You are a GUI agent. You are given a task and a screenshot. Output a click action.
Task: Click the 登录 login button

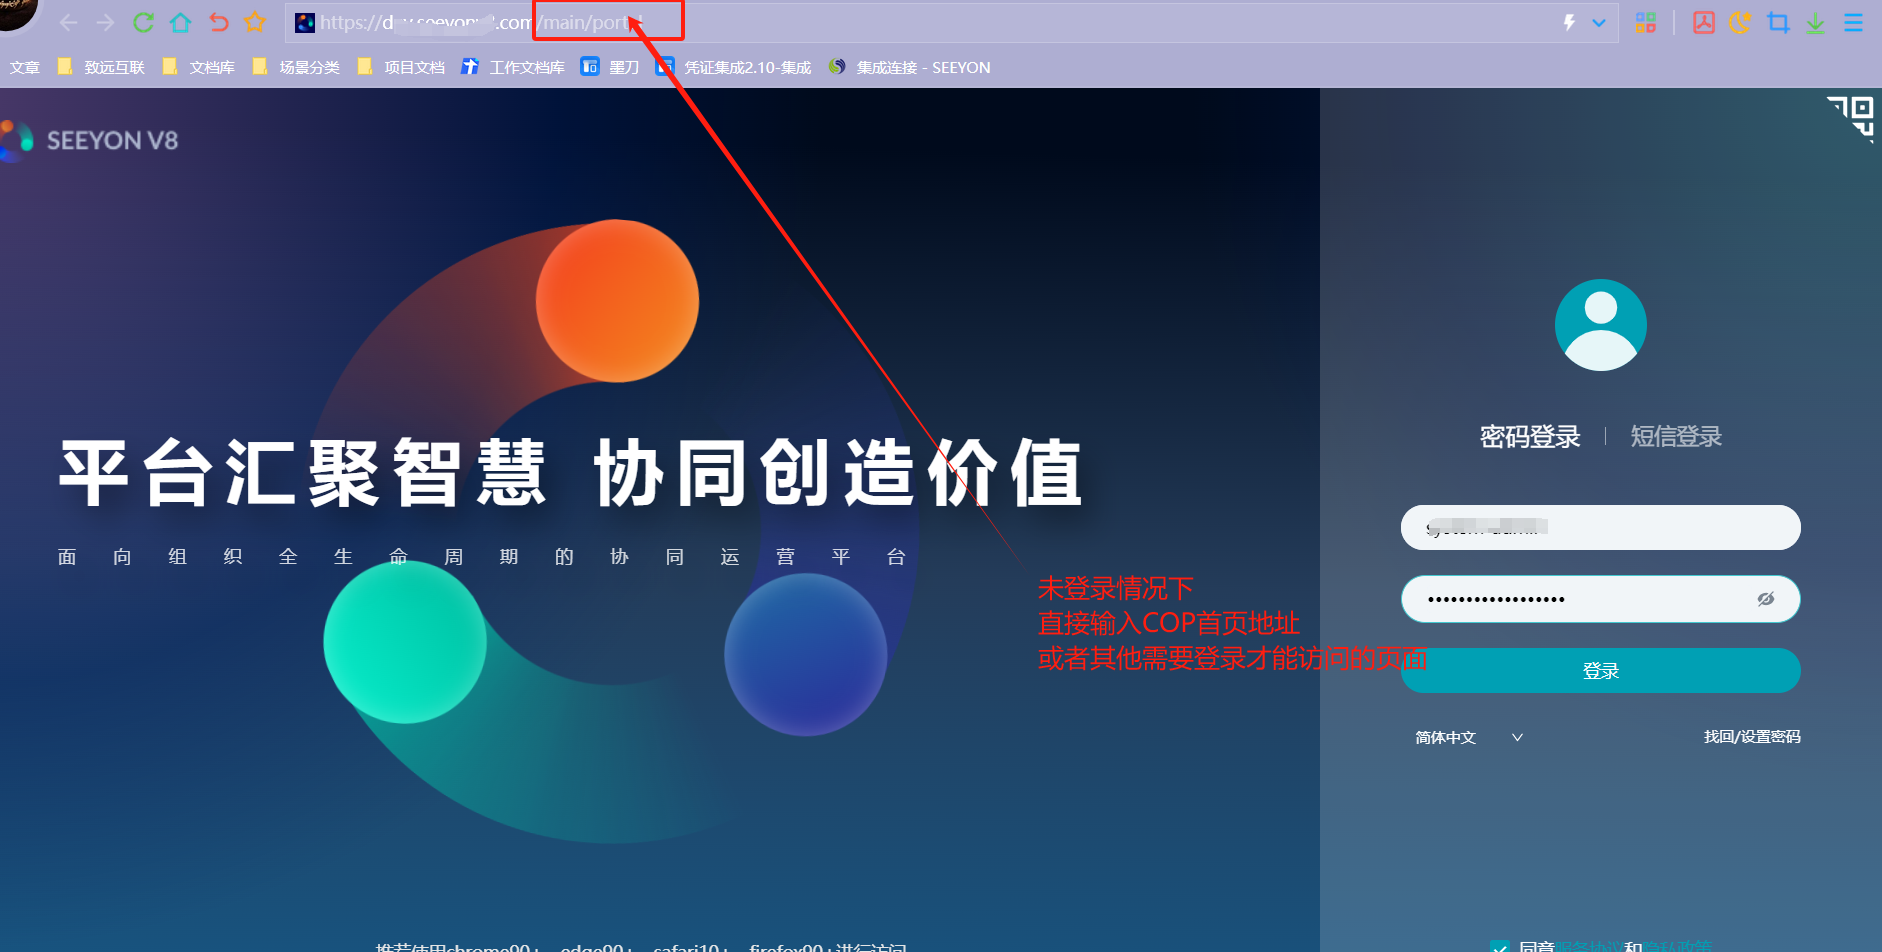click(1601, 670)
